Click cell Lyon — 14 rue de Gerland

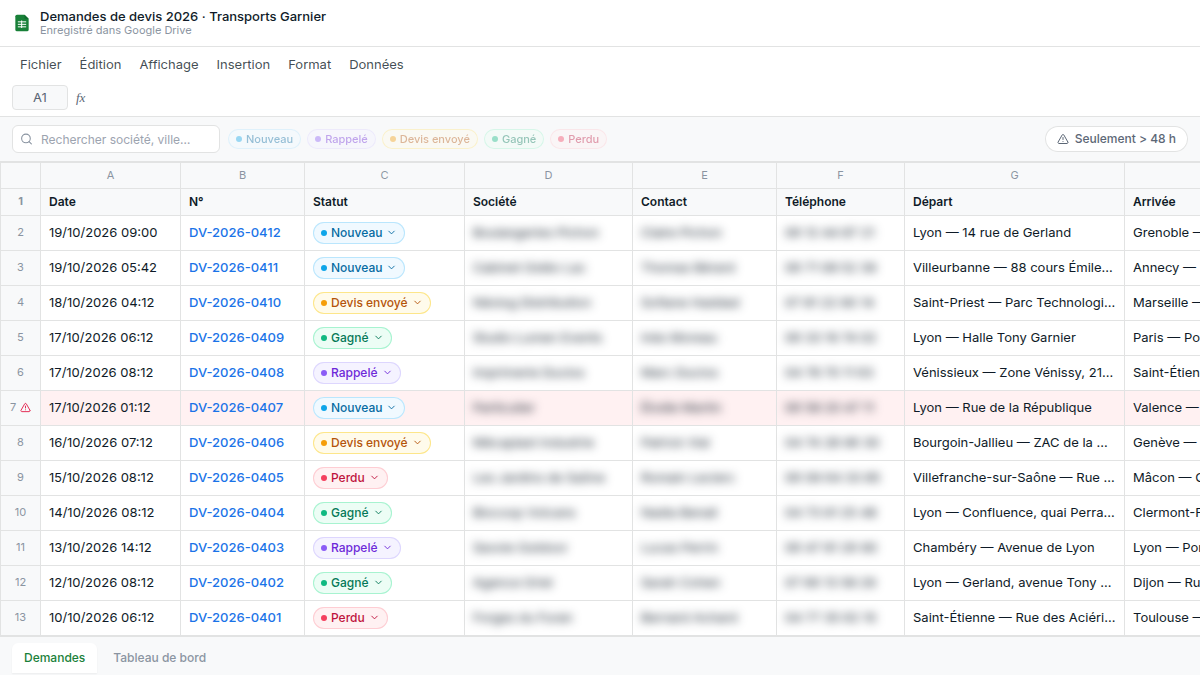click(1014, 233)
